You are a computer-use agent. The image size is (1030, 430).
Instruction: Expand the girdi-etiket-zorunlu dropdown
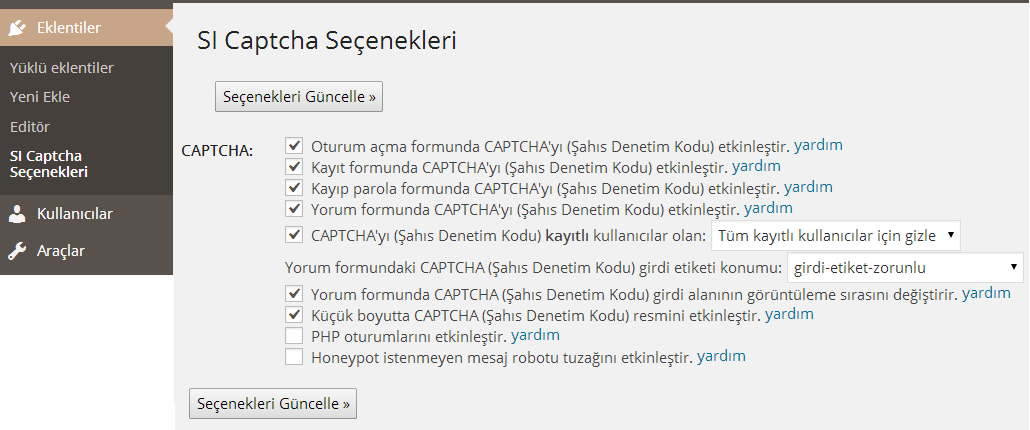pyautogui.click(x=906, y=268)
